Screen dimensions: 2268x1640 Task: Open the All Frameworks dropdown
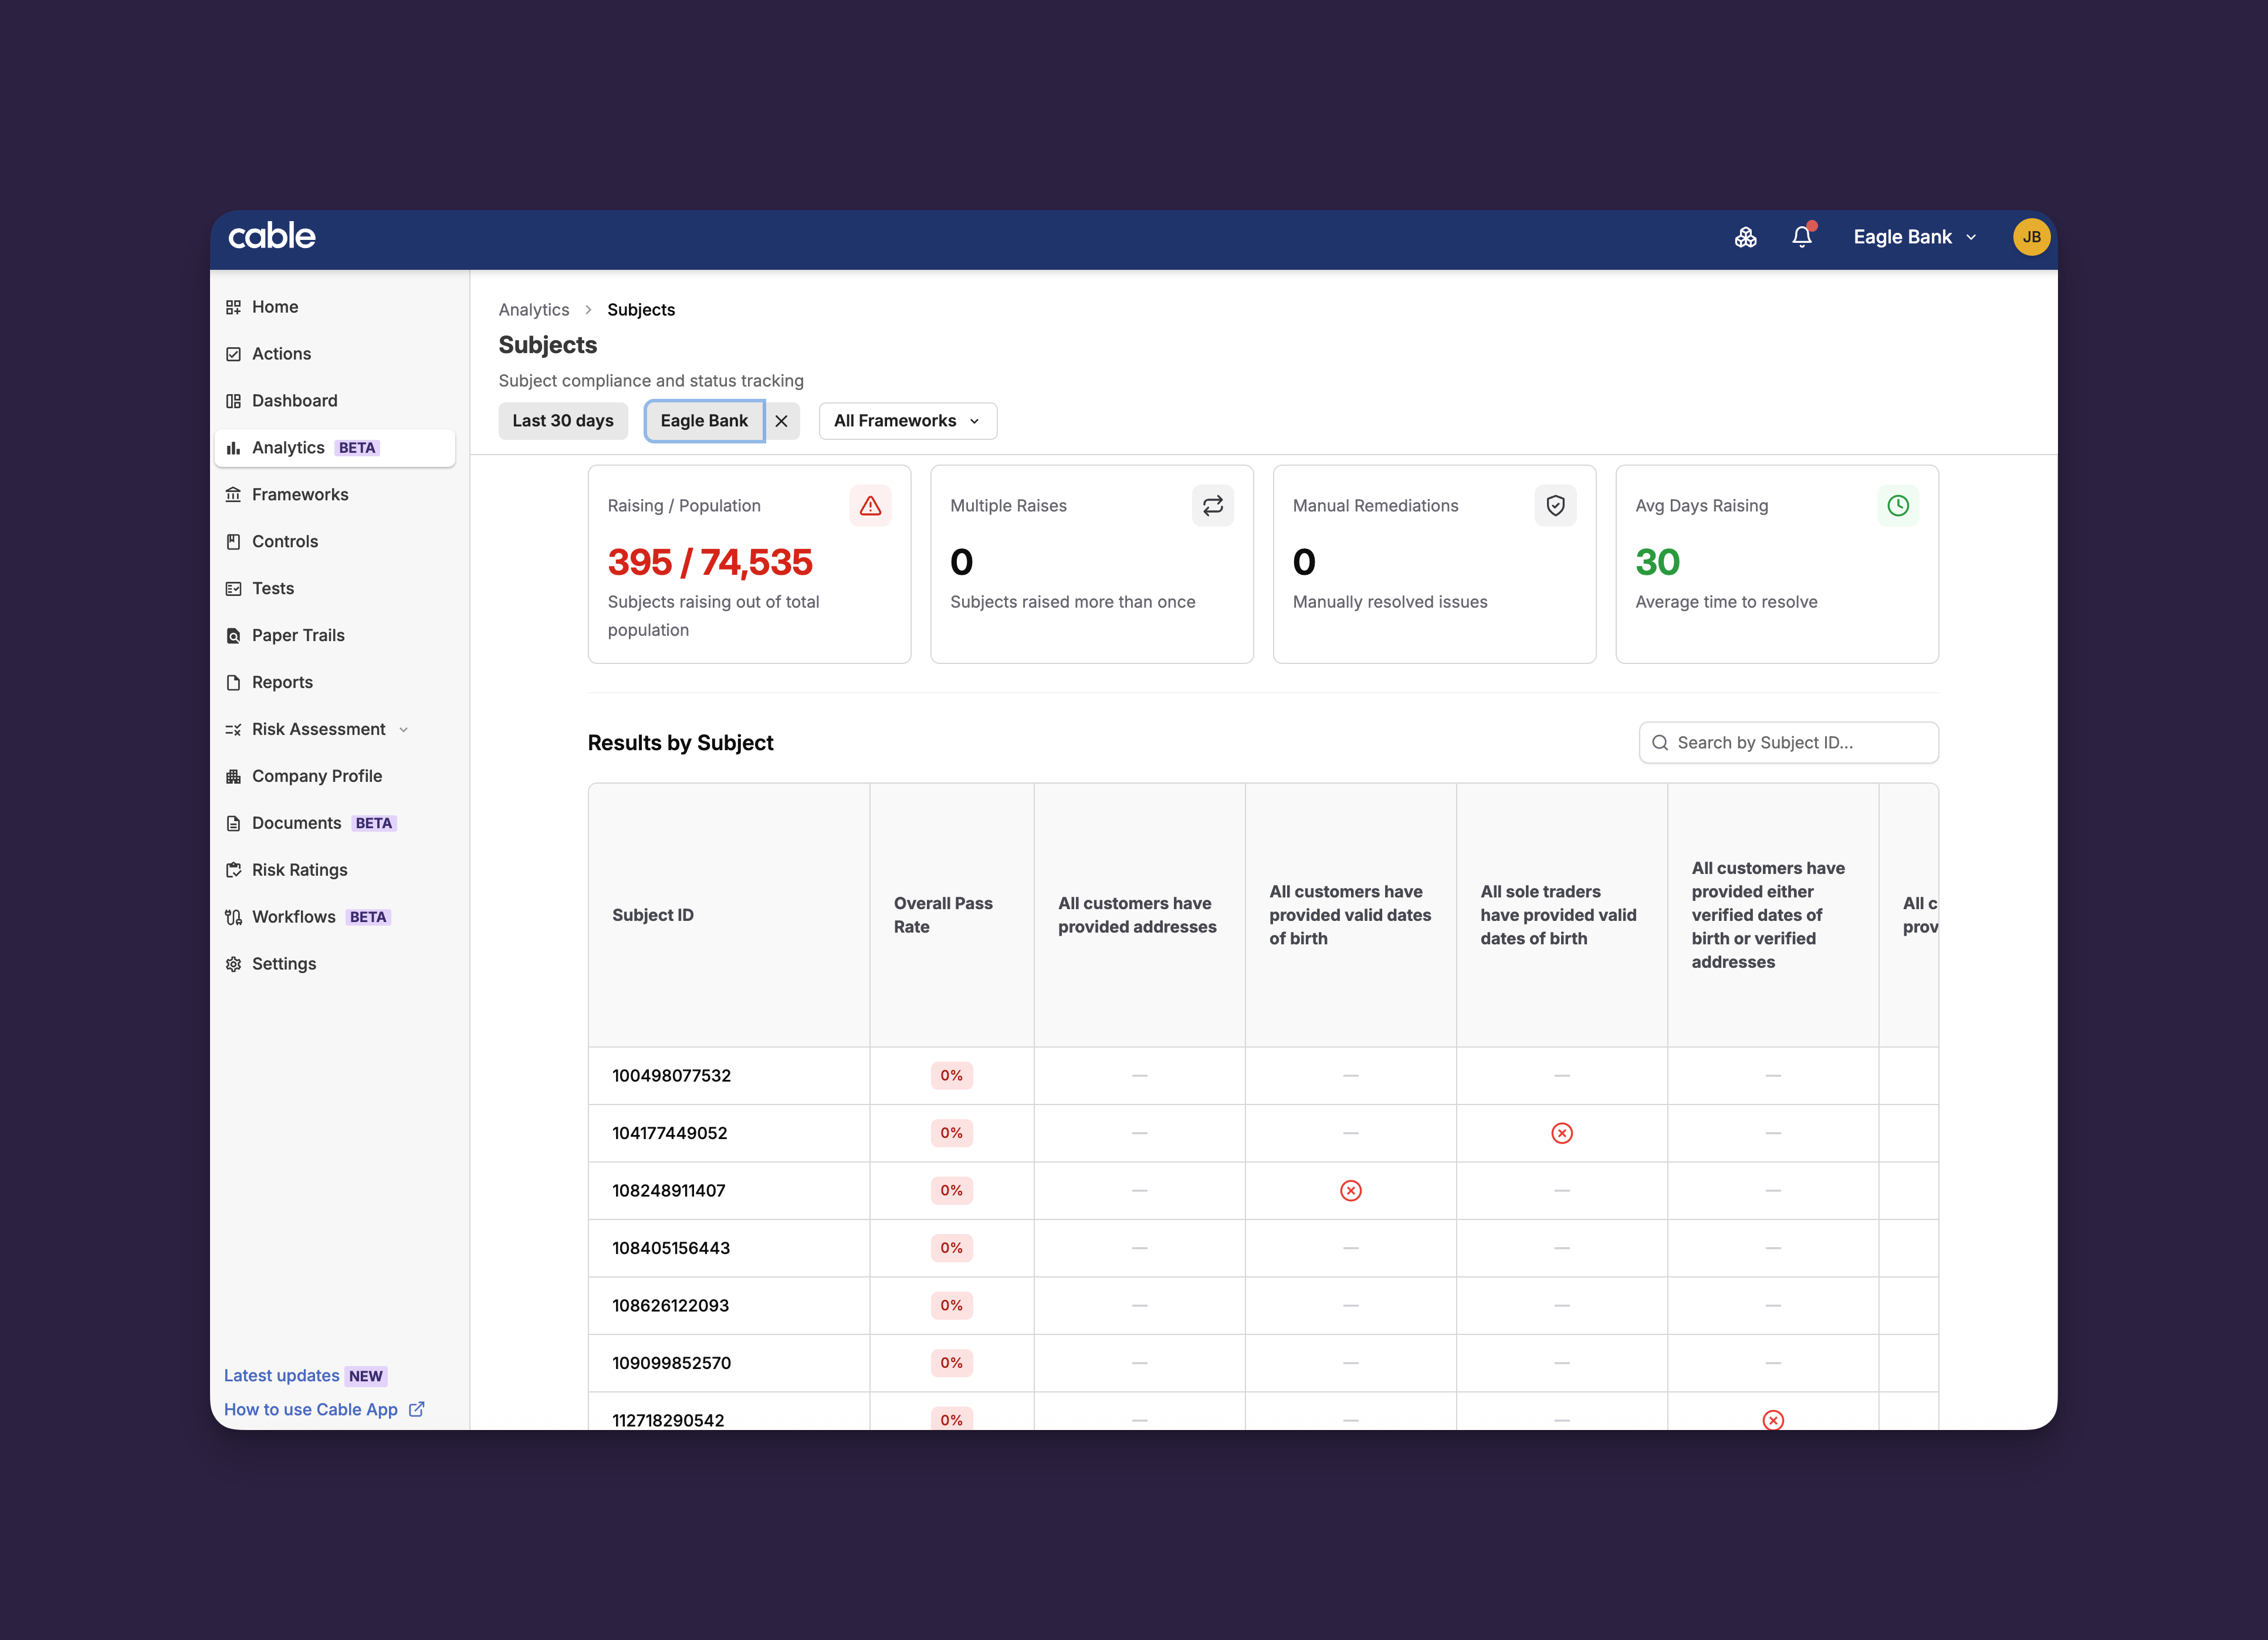click(907, 421)
